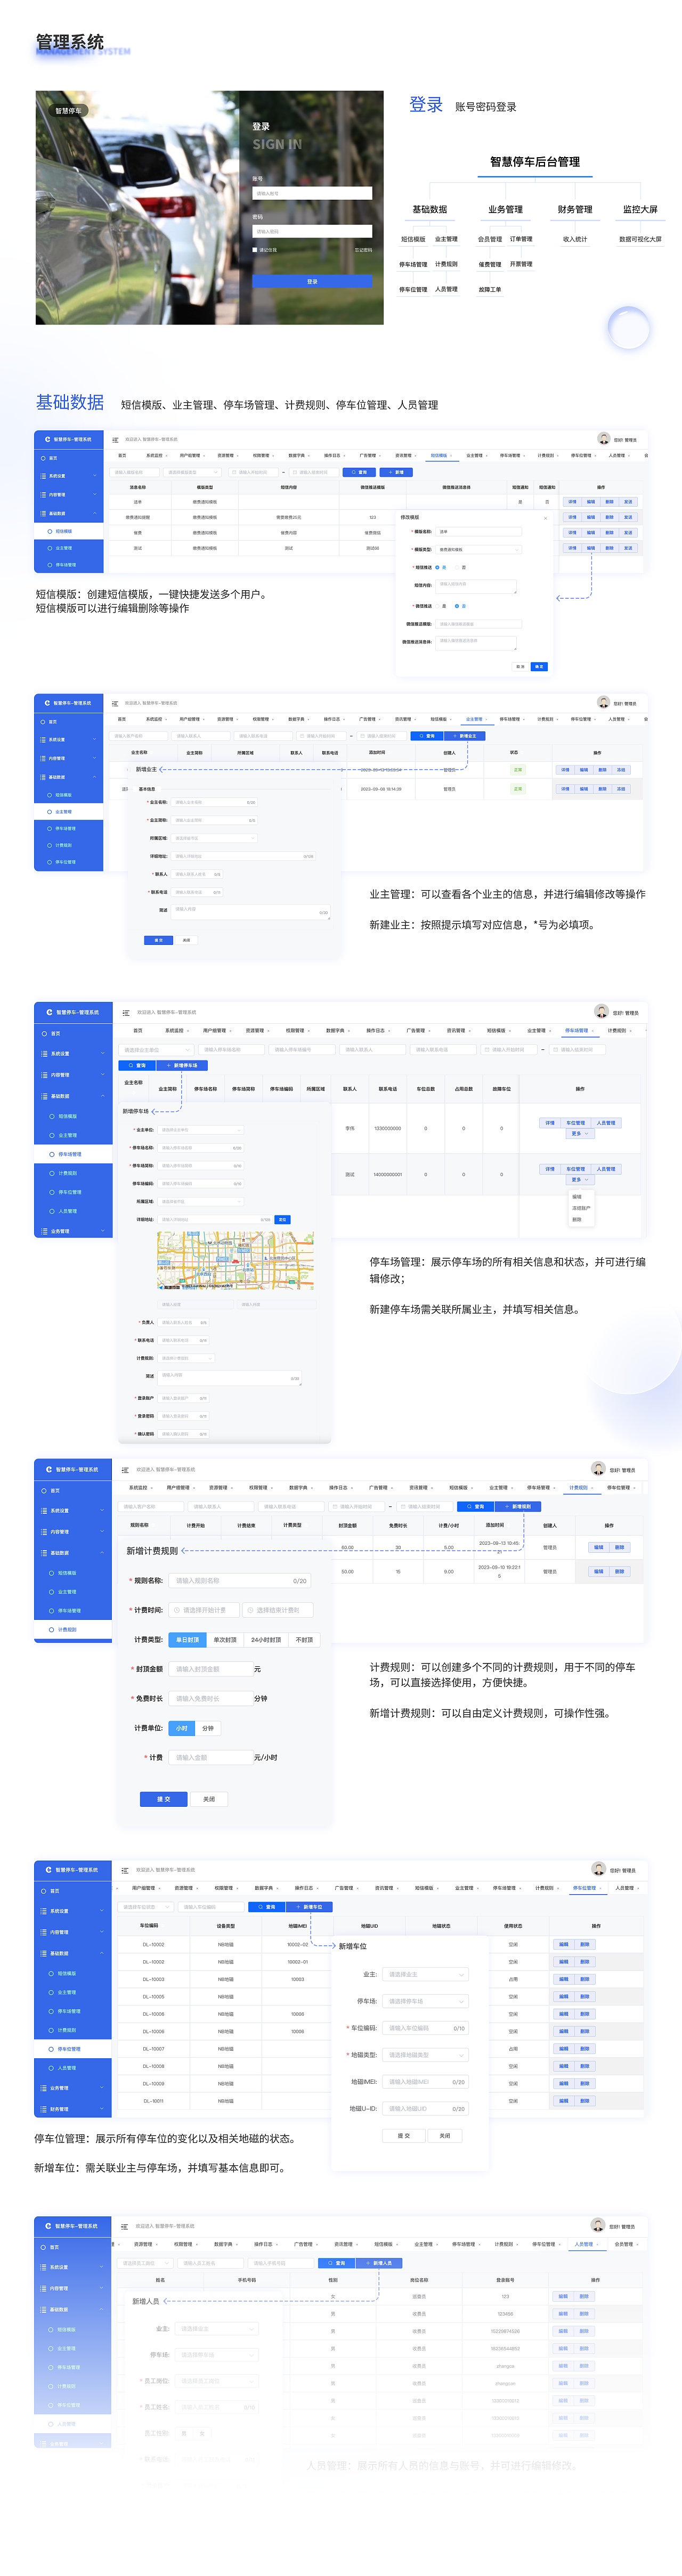Click the 财务管理 icon in 停车位管理 screen sidebar

pos(44,2109)
